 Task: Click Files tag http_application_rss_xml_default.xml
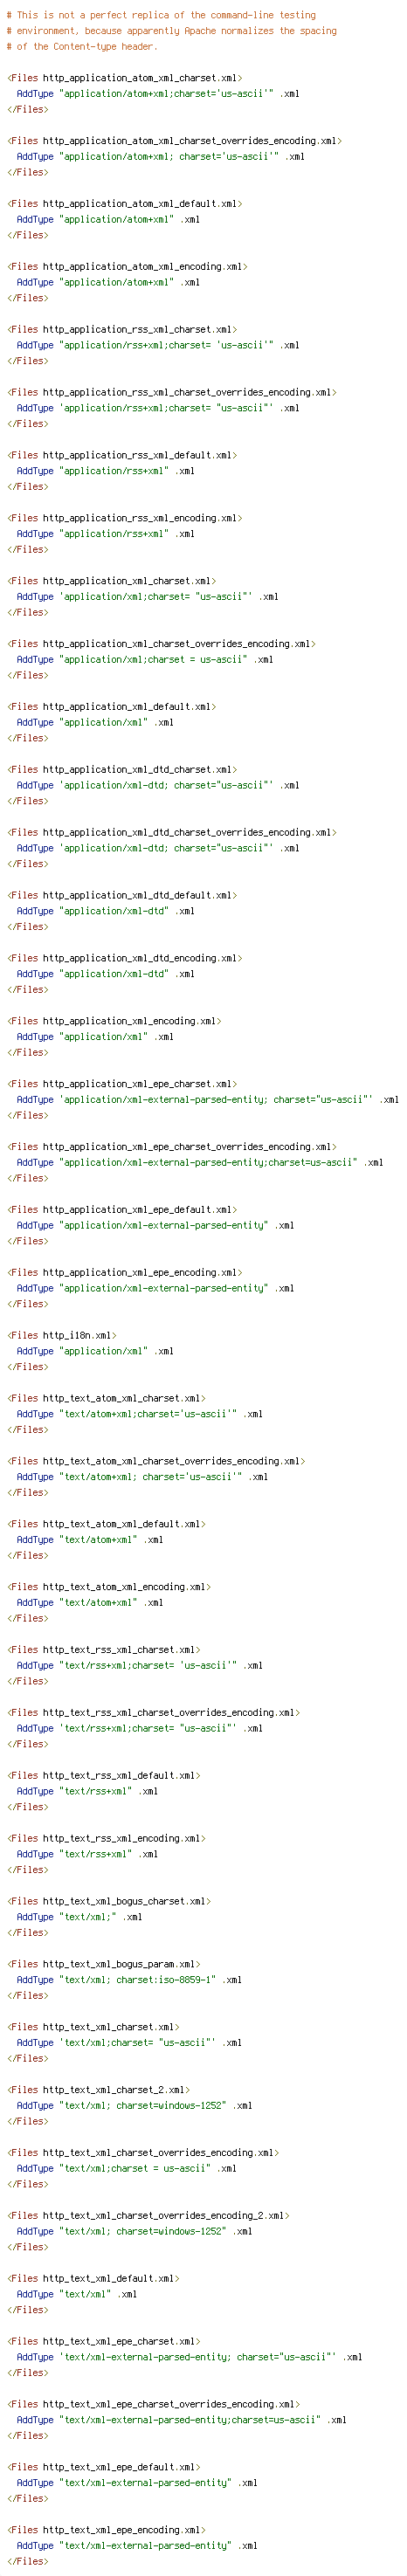(122, 456)
